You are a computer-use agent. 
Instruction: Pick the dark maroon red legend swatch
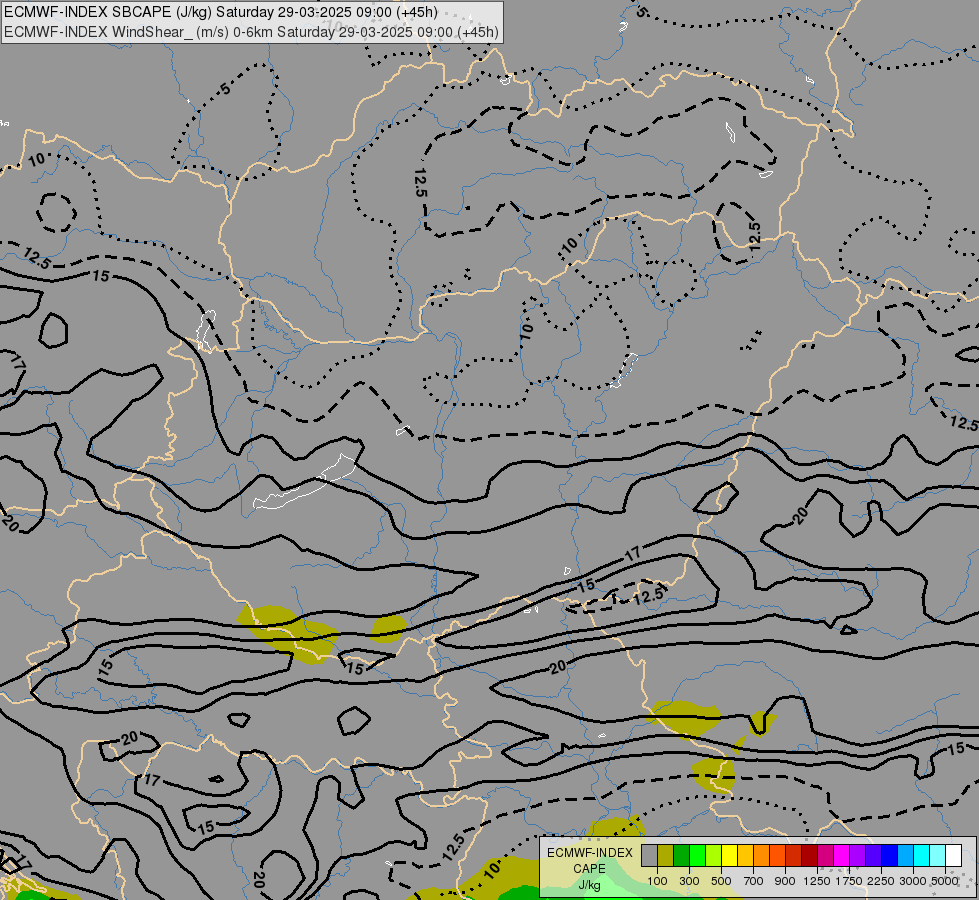click(810, 856)
